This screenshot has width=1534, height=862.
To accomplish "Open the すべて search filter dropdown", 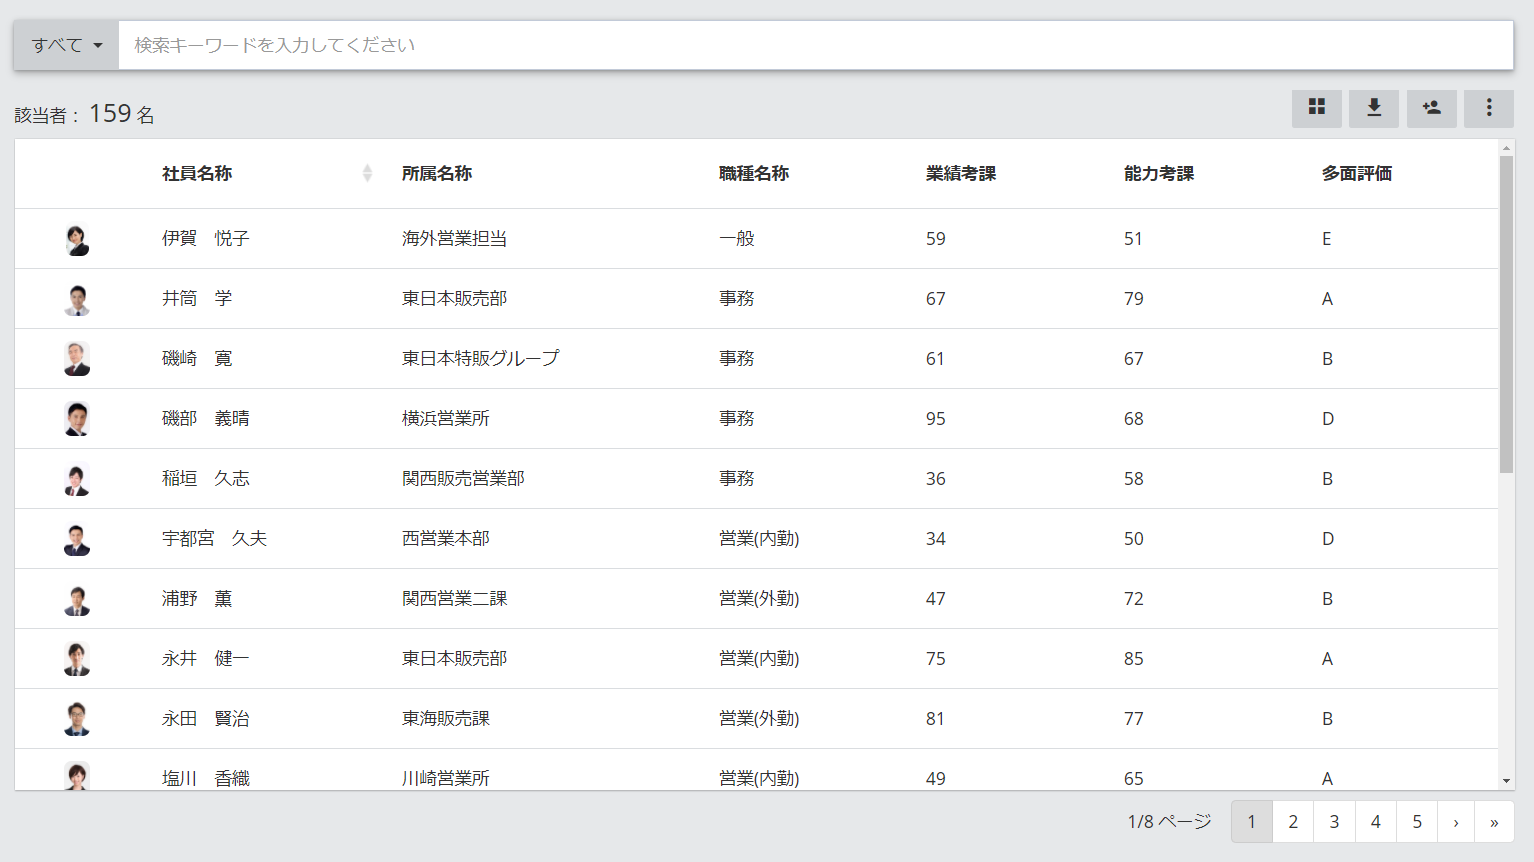I will [66, 45].
